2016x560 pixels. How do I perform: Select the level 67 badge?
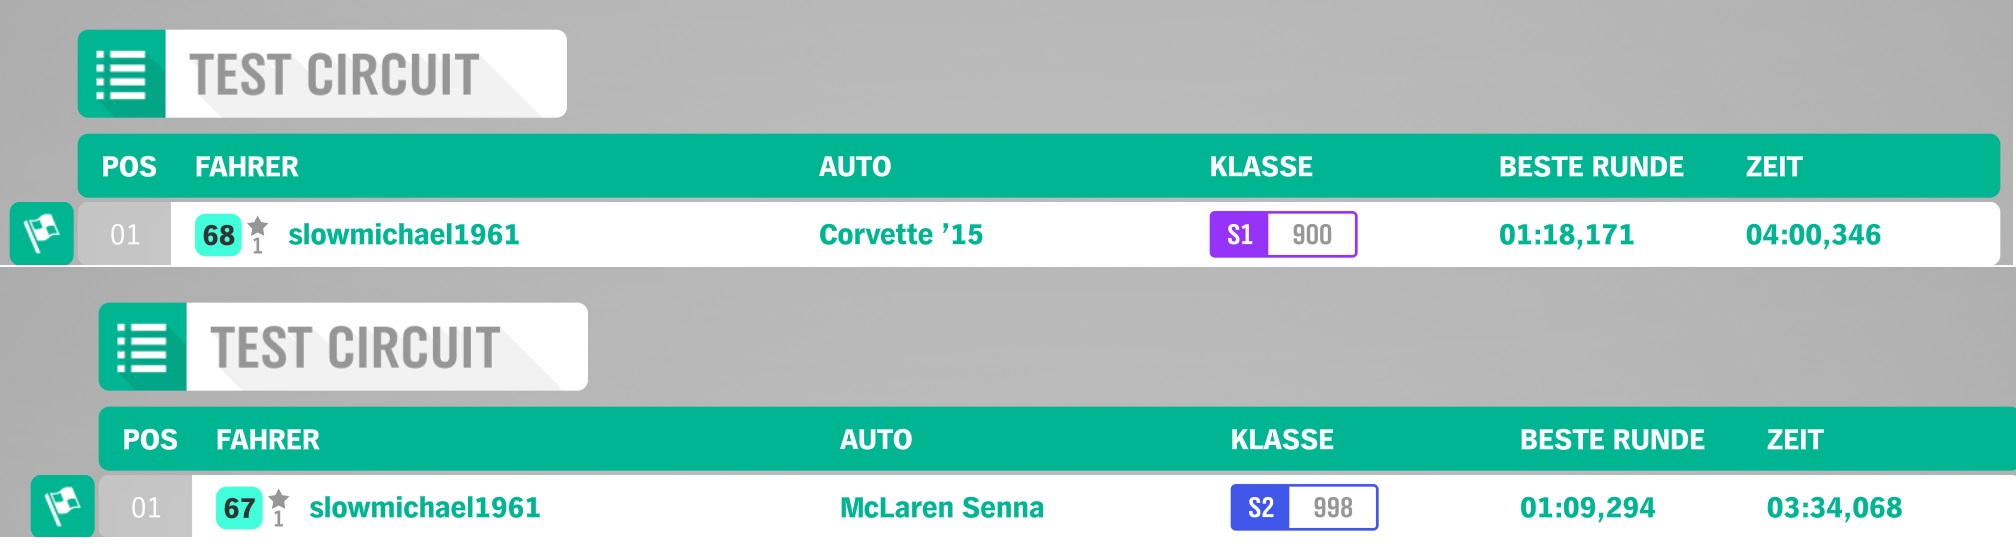pos(239,508)
